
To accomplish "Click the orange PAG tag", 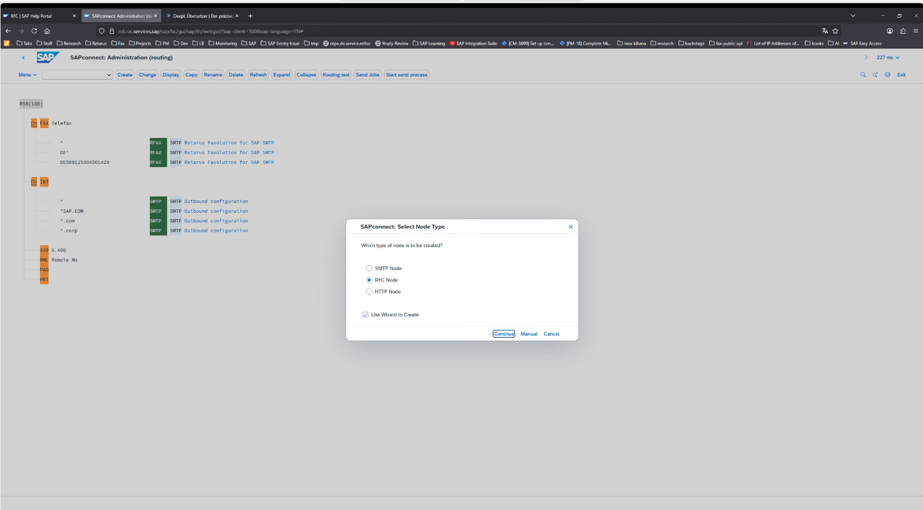I will point(44,270).
